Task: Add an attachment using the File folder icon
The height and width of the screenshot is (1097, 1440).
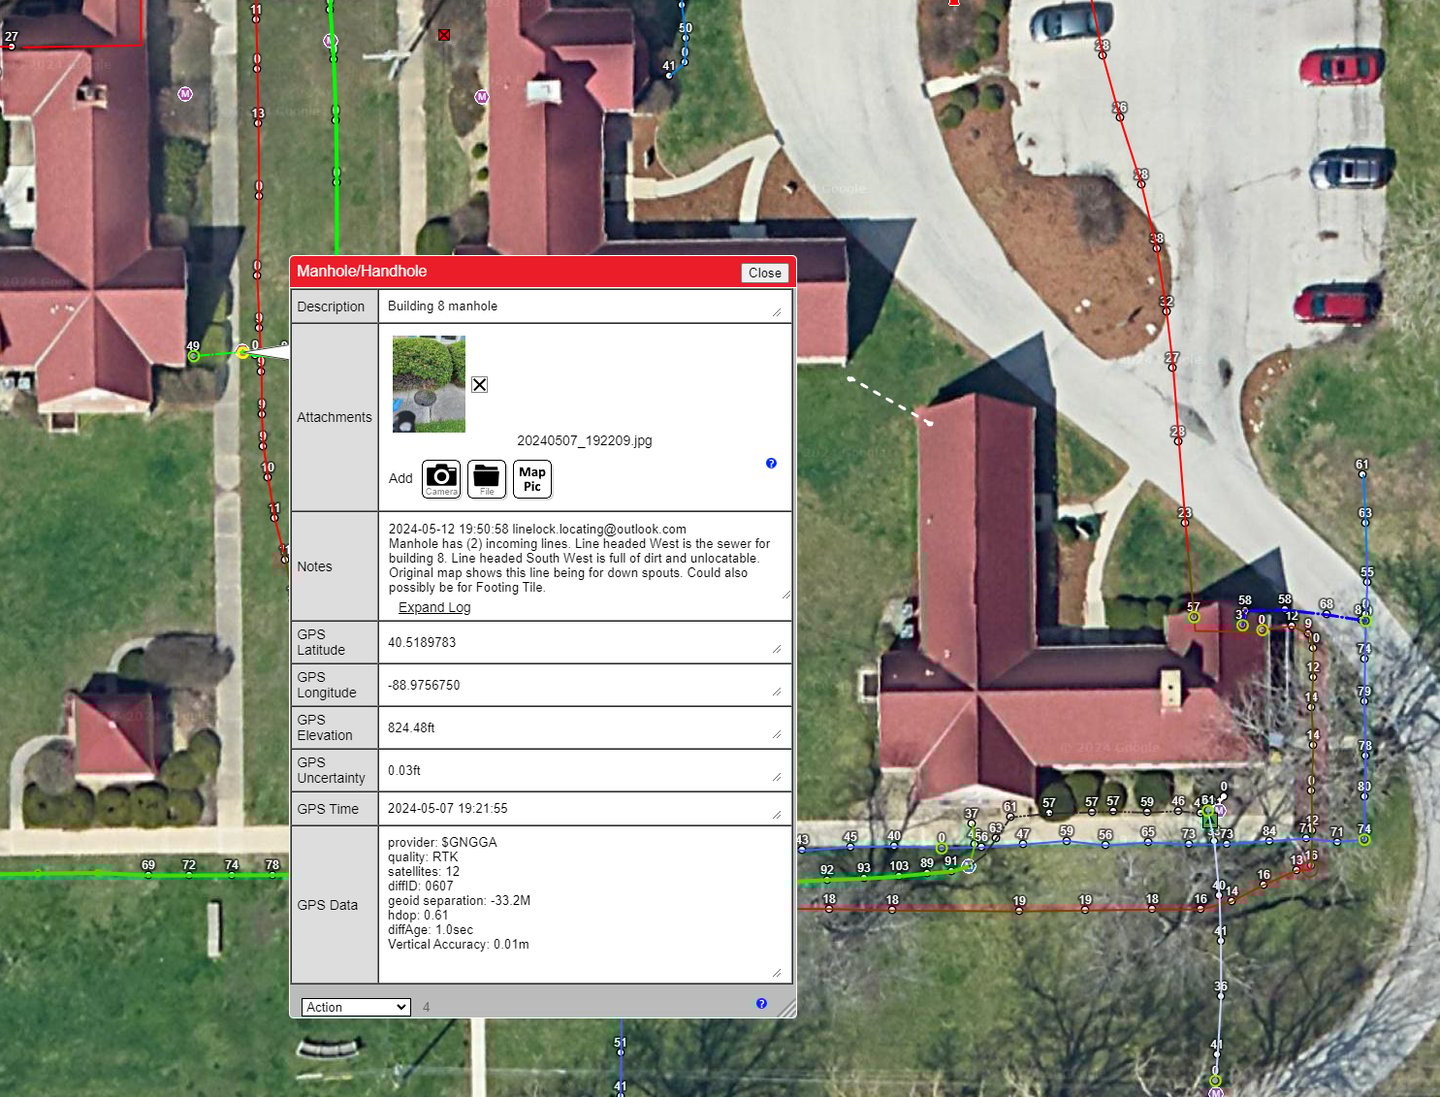Action: point(487,479)
